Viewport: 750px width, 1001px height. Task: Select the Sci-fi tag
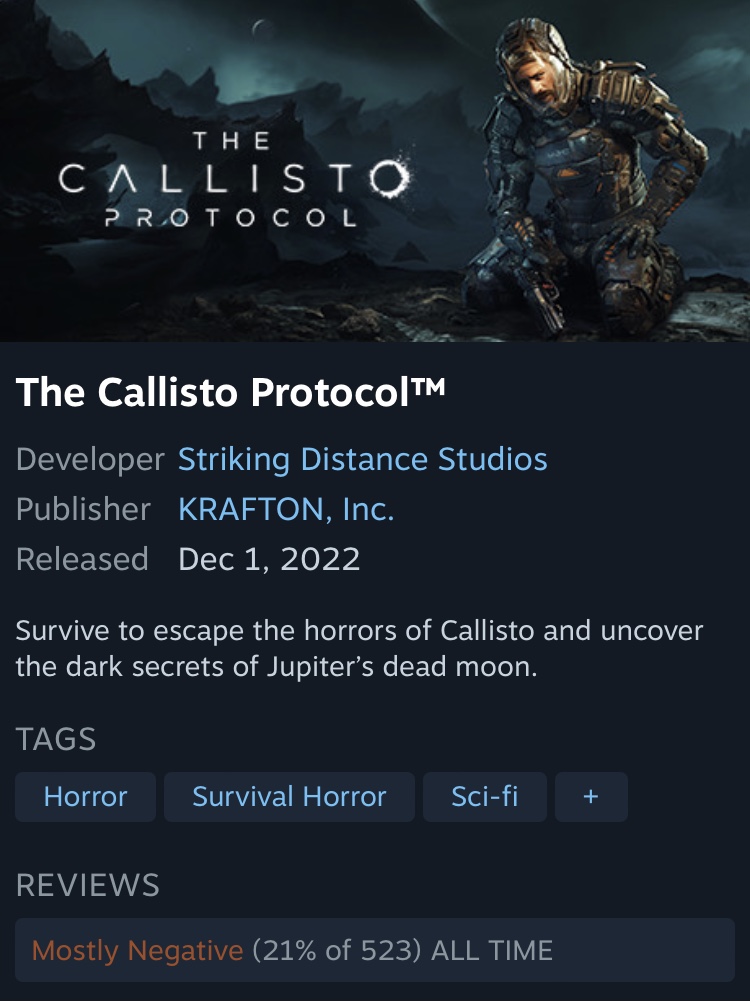pos(484,797)
